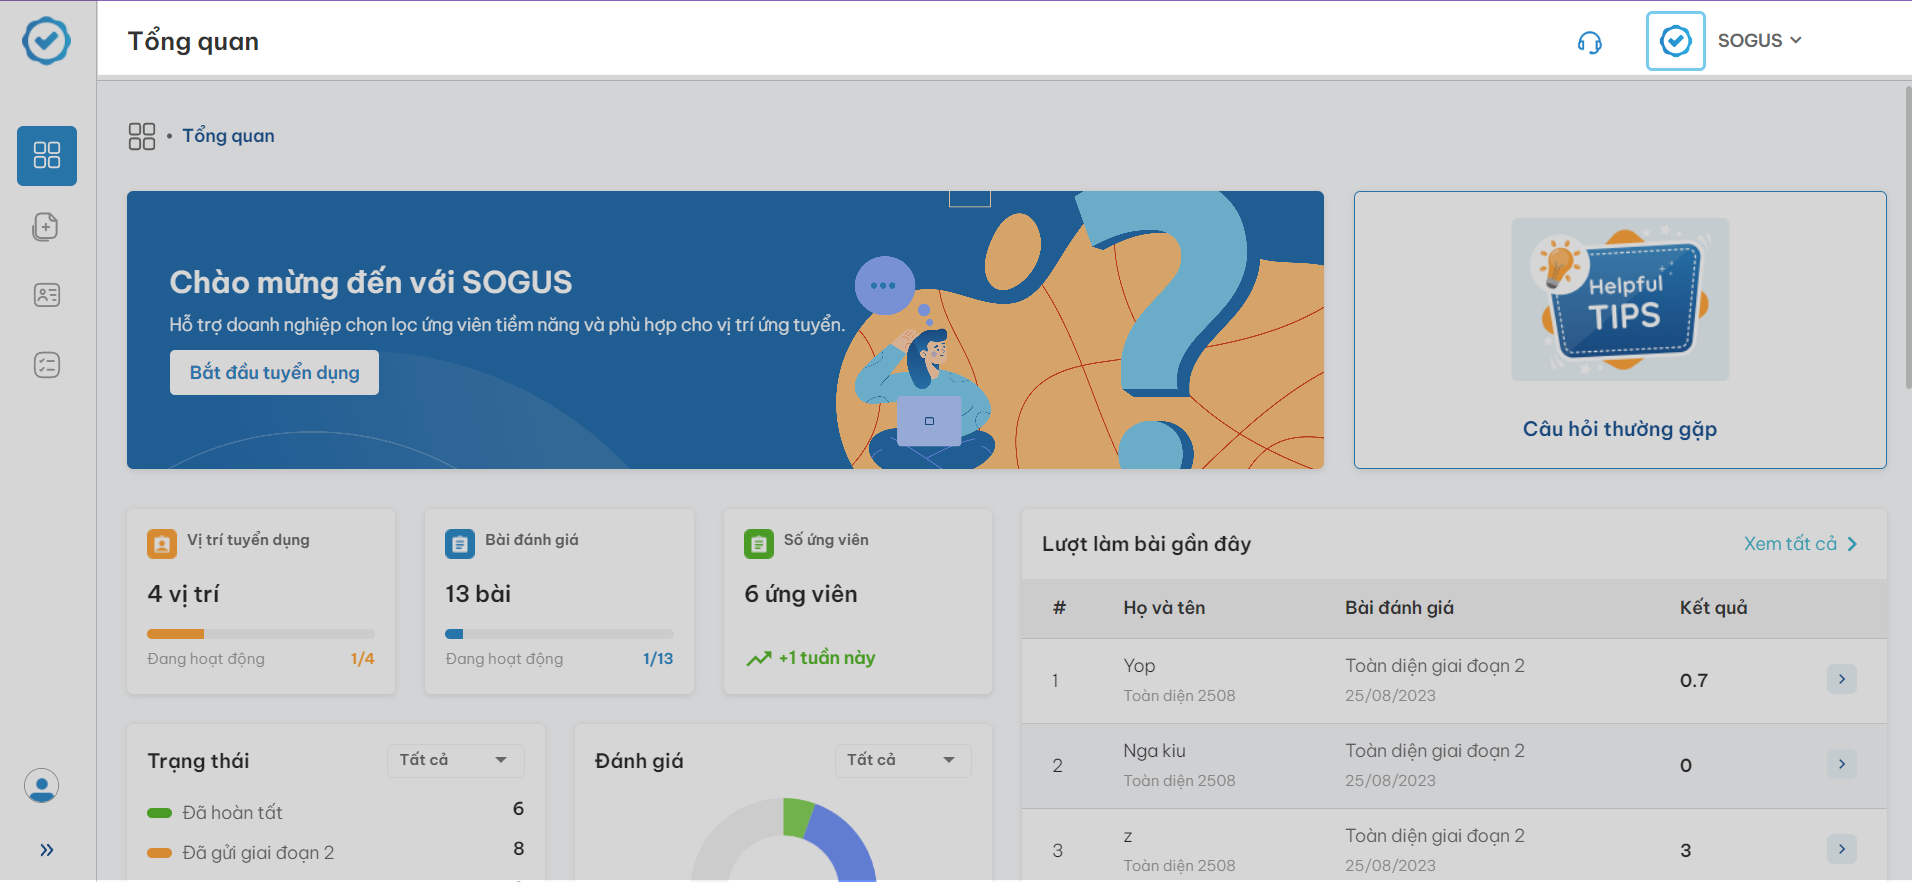Open the dashboard overview sidebar icon

pyautogui.click(x=47, y=156)
